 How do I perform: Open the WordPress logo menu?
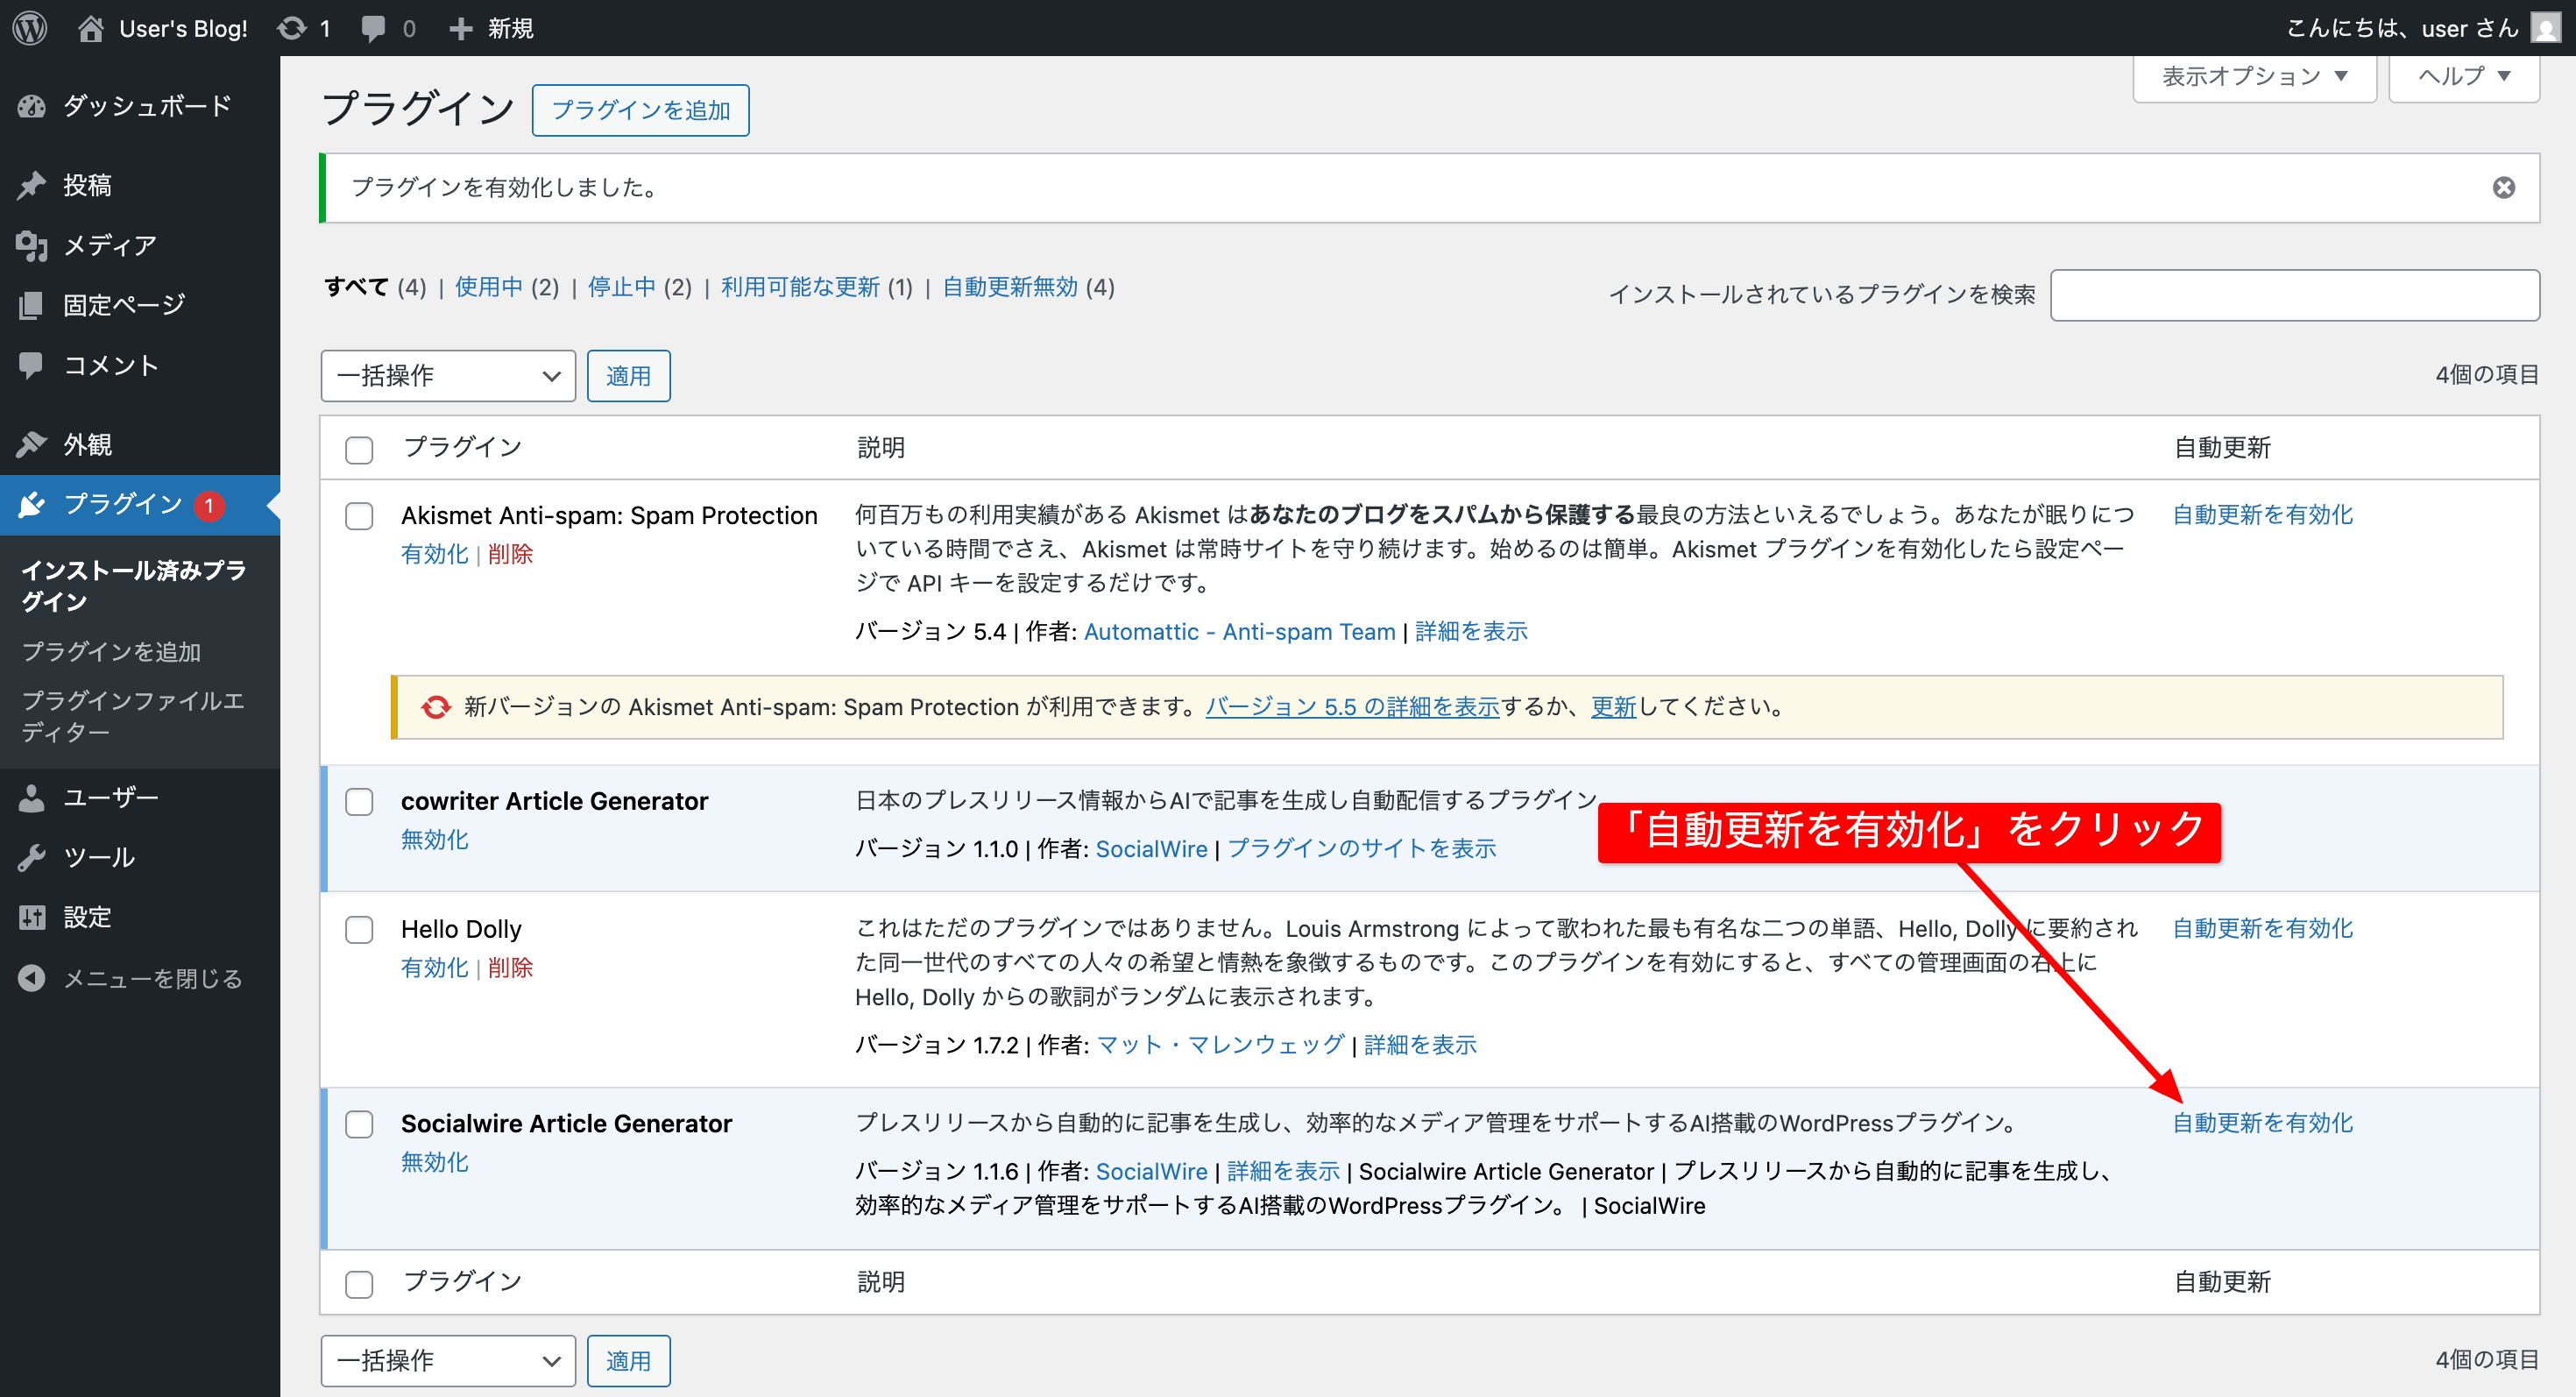click(29, 28)
